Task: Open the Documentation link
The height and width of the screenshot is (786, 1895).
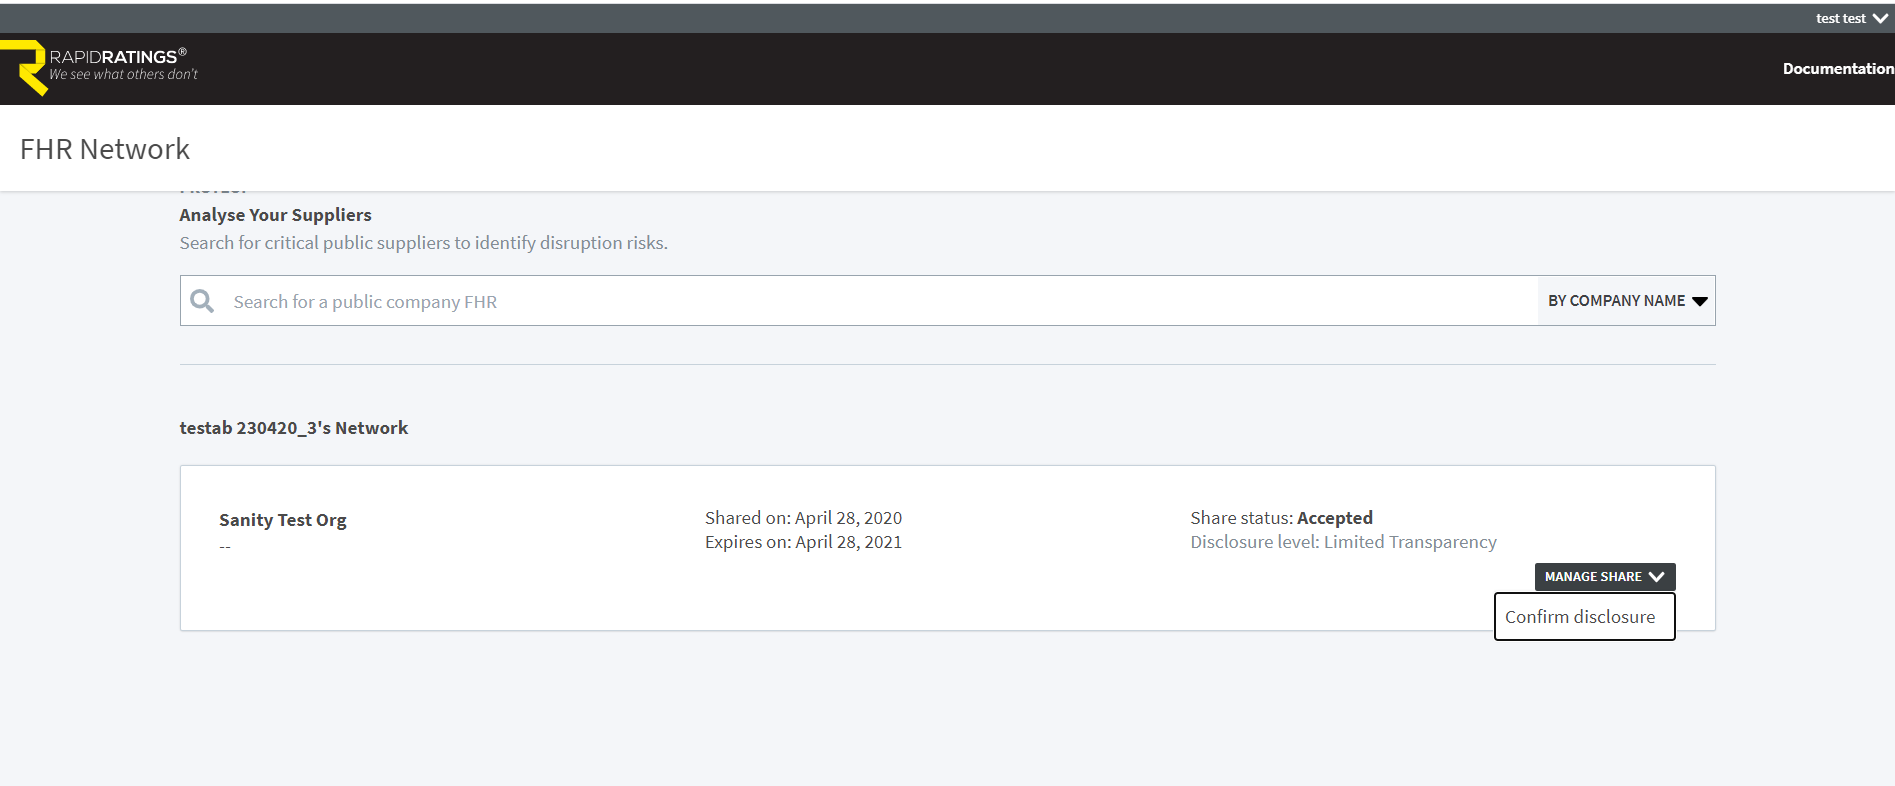Action: pos(1838,68)
